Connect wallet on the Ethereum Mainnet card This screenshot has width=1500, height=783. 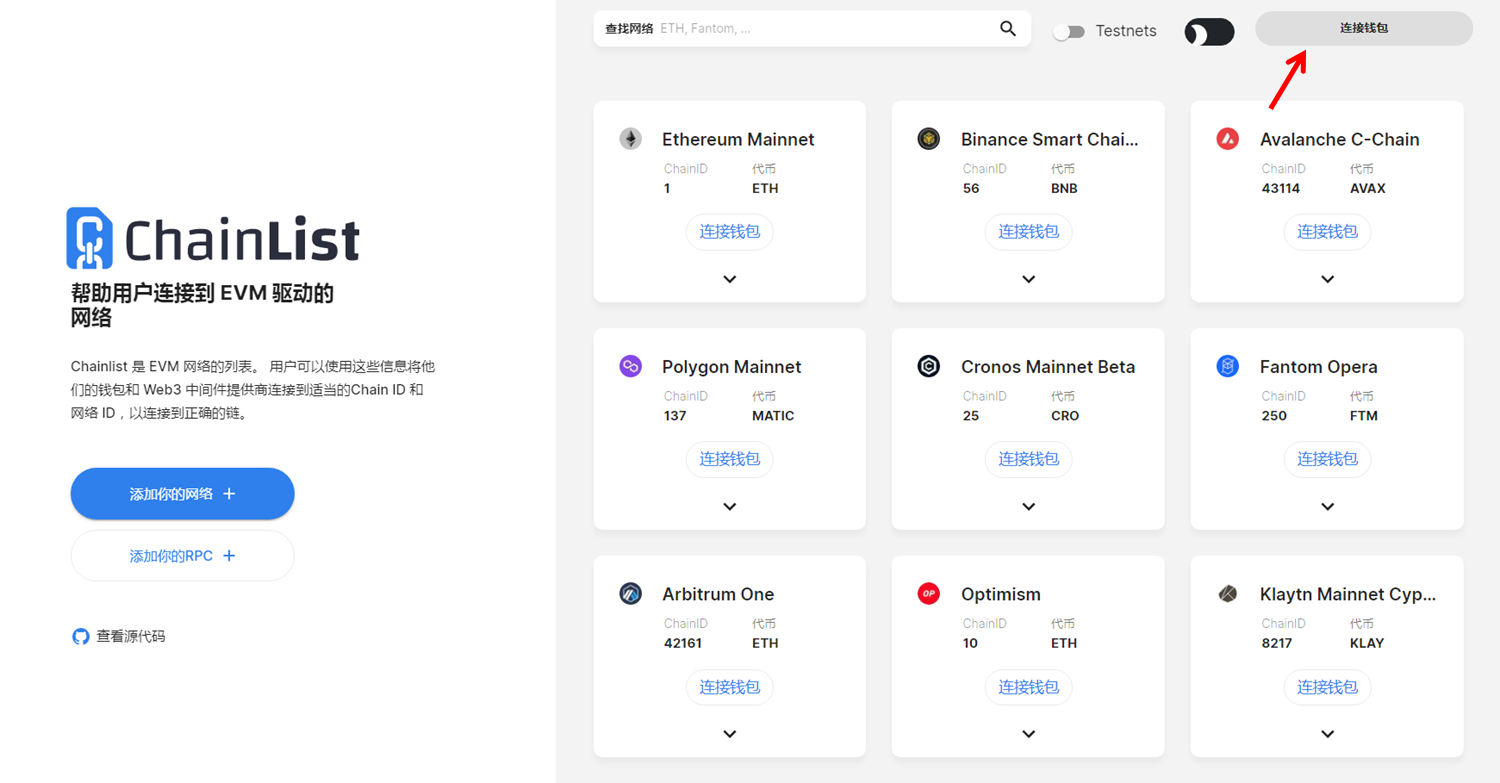(x=730, y=232)
